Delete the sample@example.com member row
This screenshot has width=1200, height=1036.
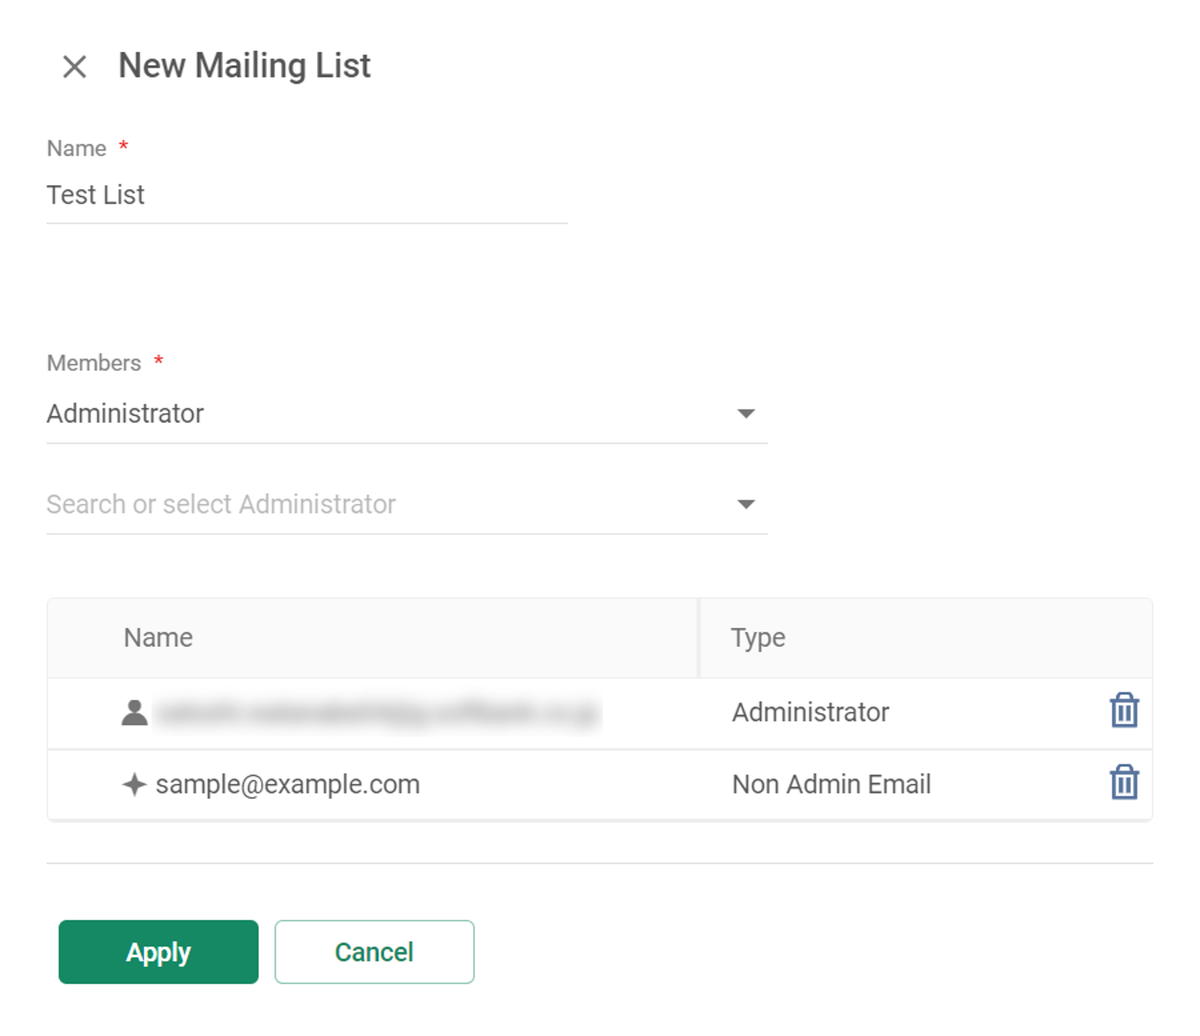click(x=1124, y=783)
